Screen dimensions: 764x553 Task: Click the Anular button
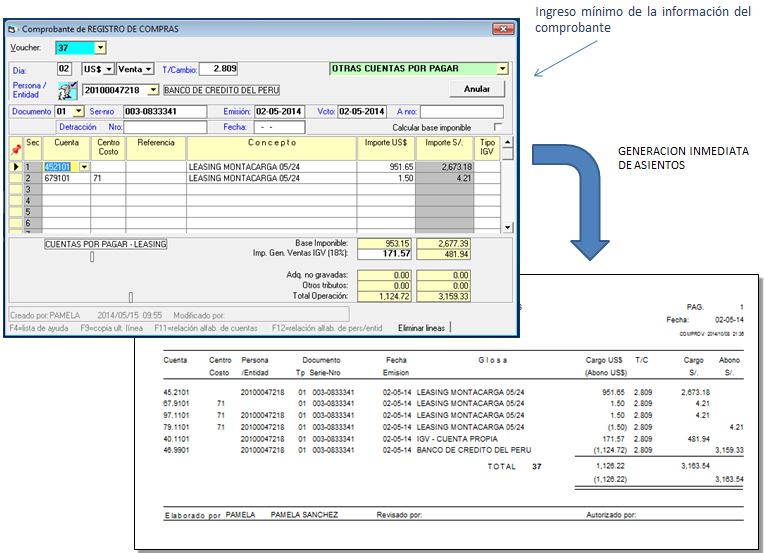[x=477, y=89]
